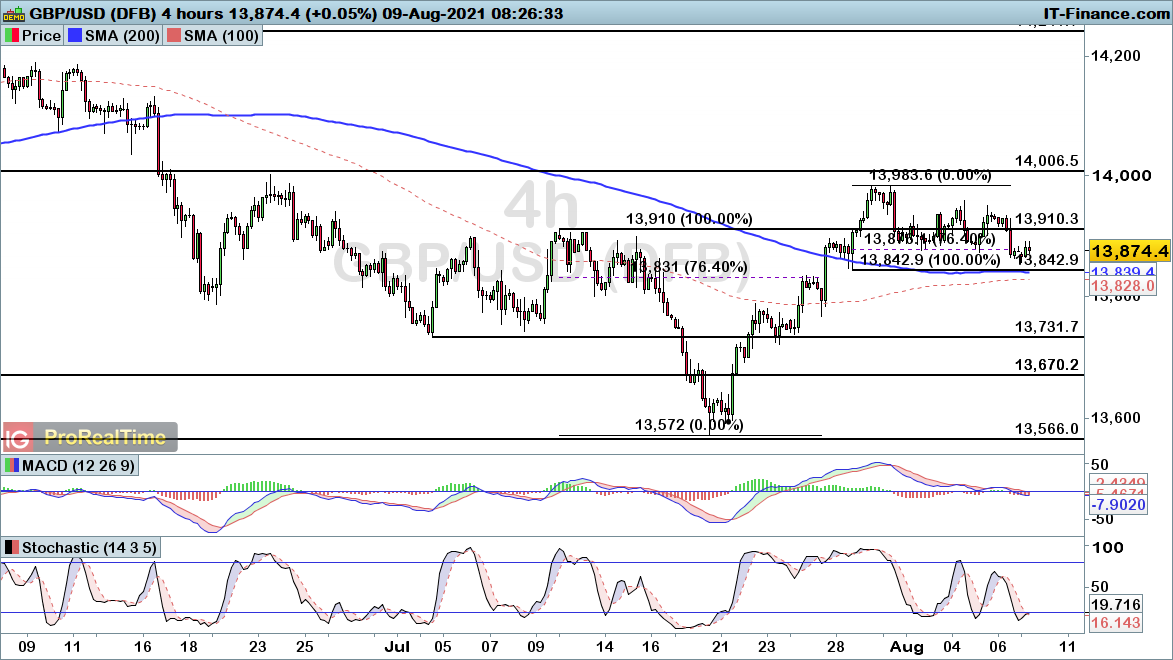
Task: Click the current price tag 13,874.4
Action: coord(1130,251)
